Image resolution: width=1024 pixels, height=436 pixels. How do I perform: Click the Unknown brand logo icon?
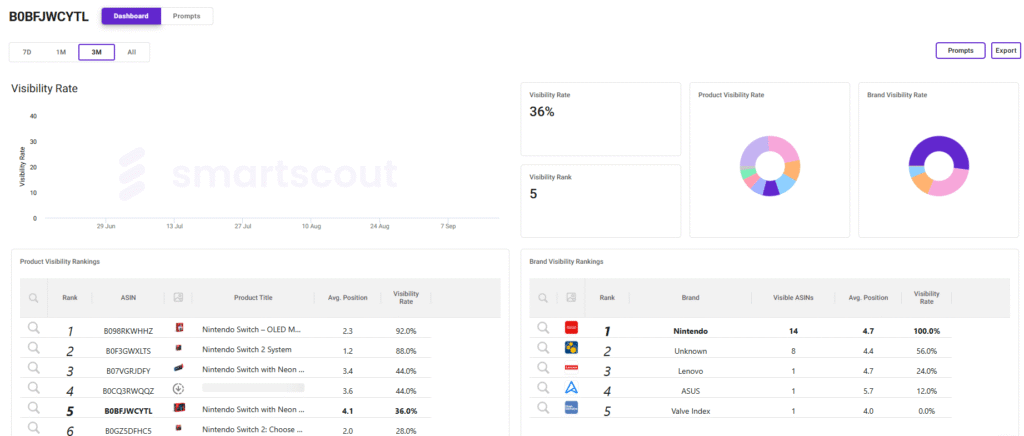pos(571,348)
